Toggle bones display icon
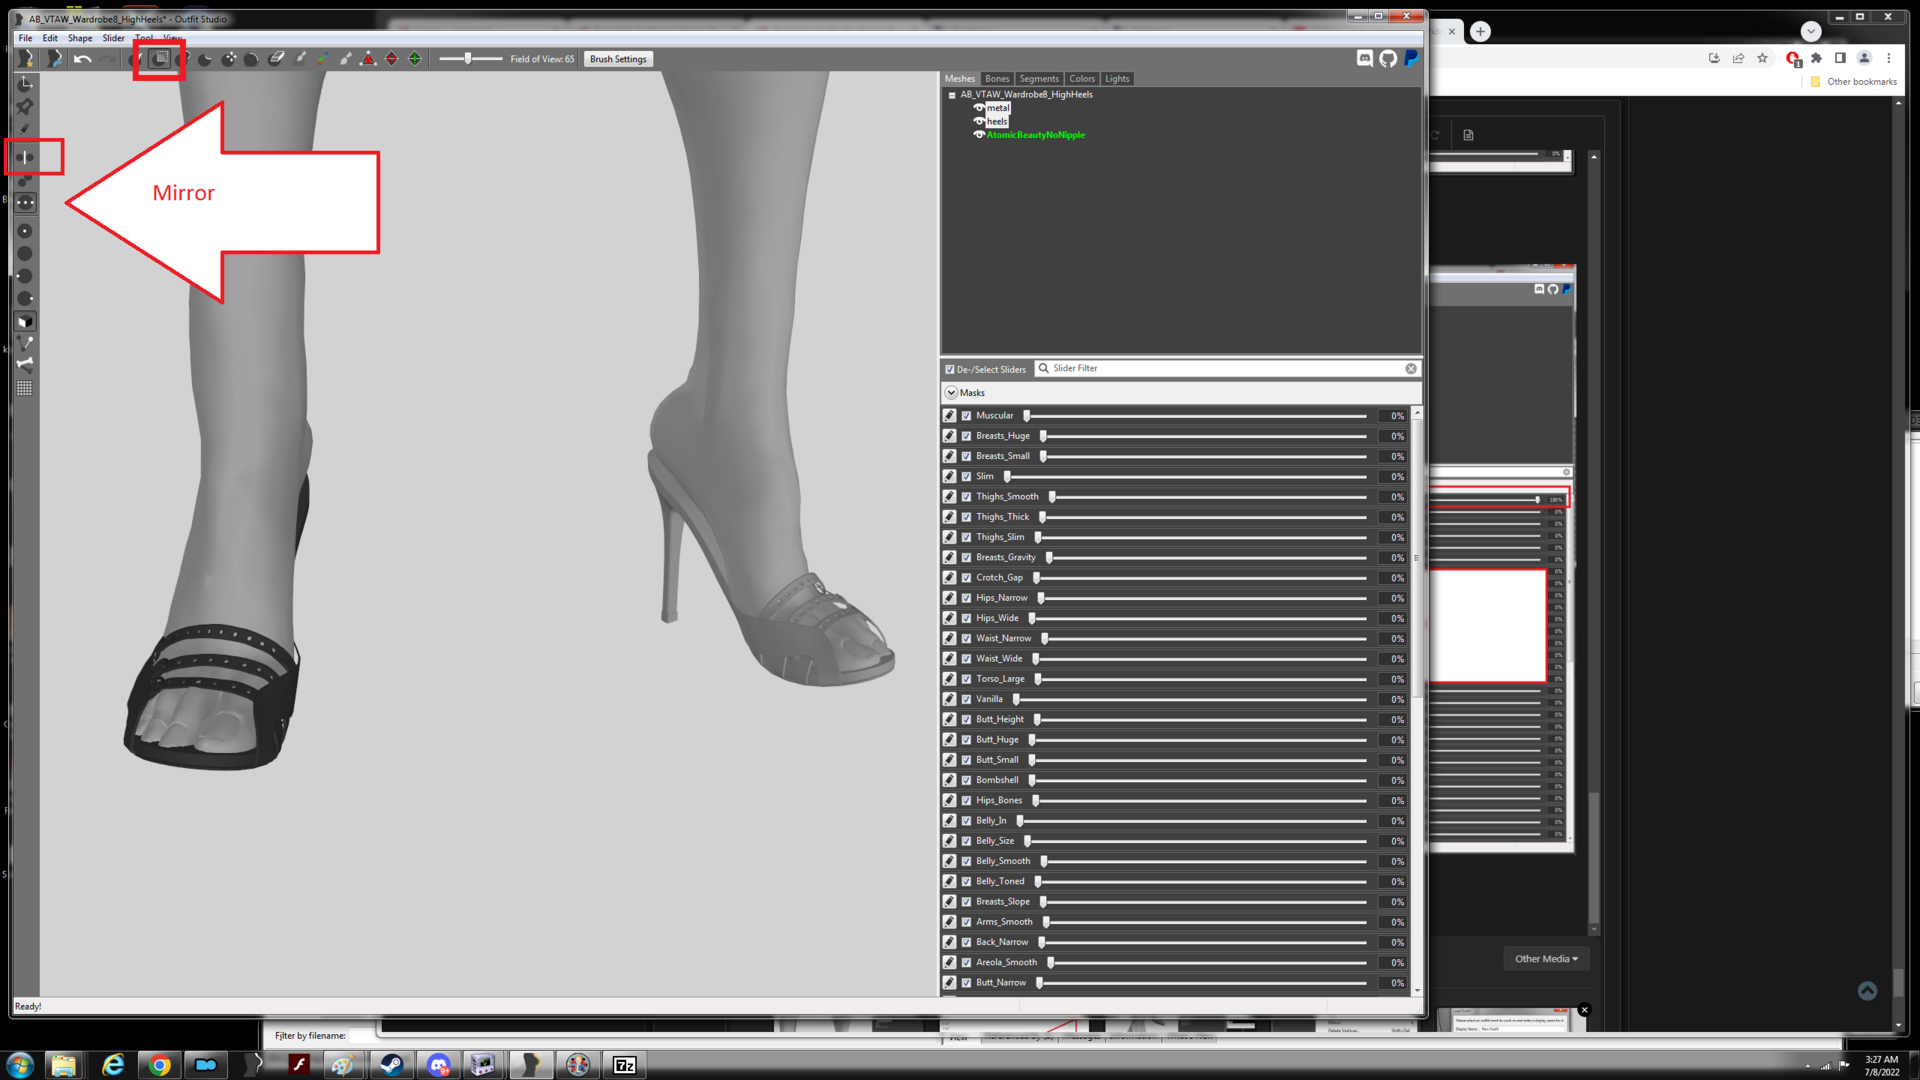This screenshot has height=1080, width=1920. tap(25, 365)
